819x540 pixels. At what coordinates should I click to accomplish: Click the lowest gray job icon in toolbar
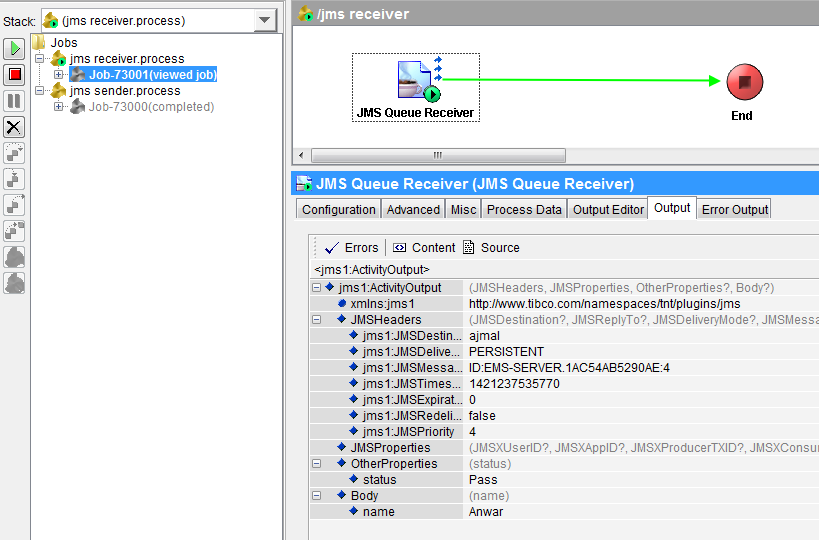pyautogui.click(x=14, y=284)
